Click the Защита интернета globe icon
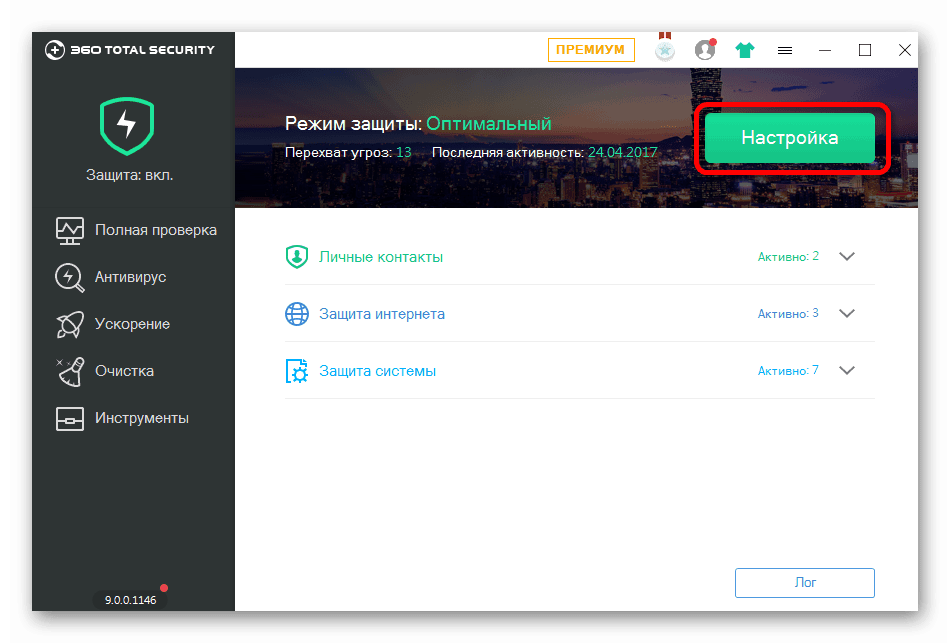This screenshot has height=643, width=950. click(x=297, y=314)
